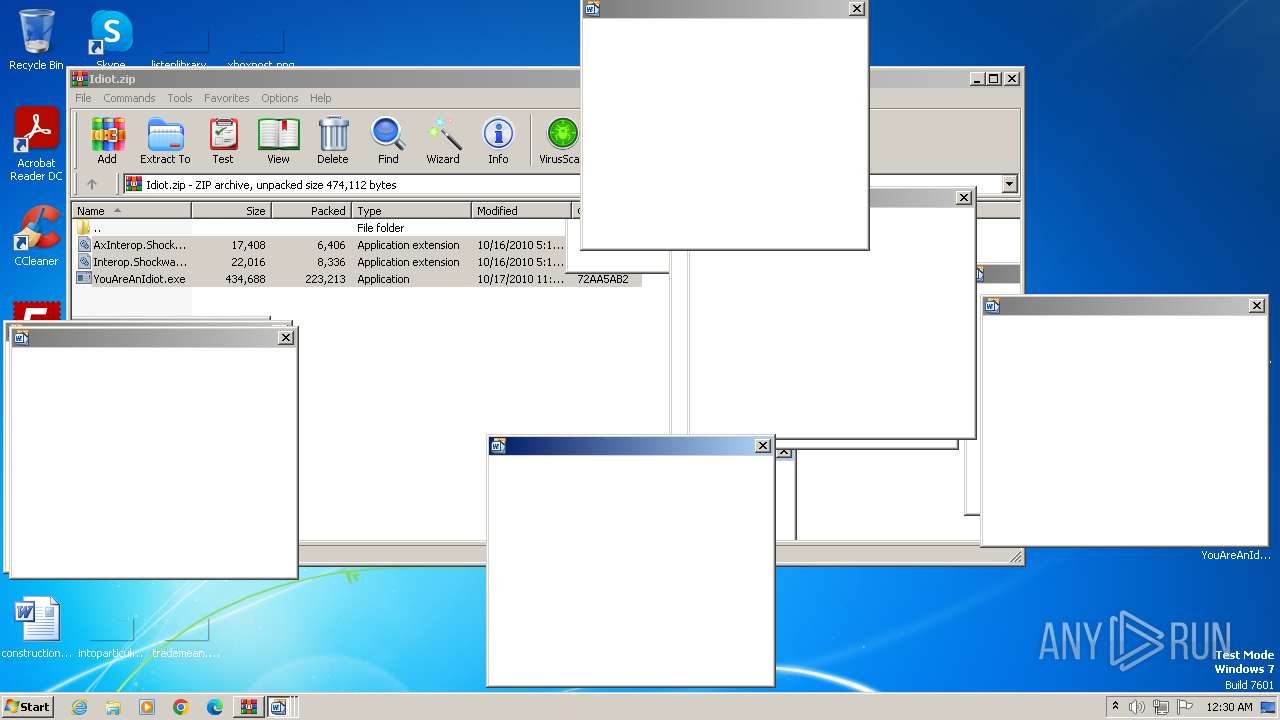This screenshot has height=720, width=1280.
Task: Close the blank popup at the top
Action: click(x=857, y=9)
